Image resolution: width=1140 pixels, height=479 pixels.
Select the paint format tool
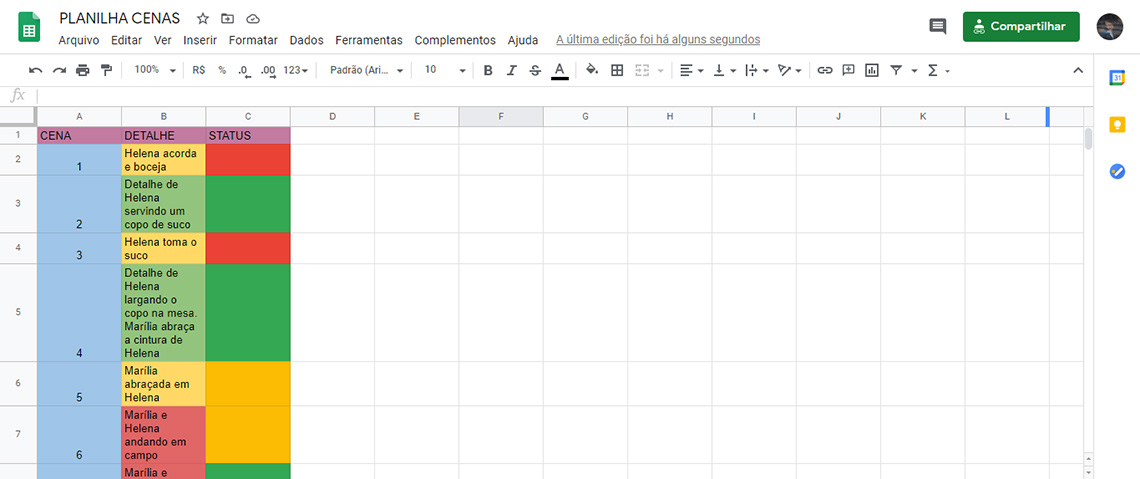pyautogui.click(x=106, y=70)
